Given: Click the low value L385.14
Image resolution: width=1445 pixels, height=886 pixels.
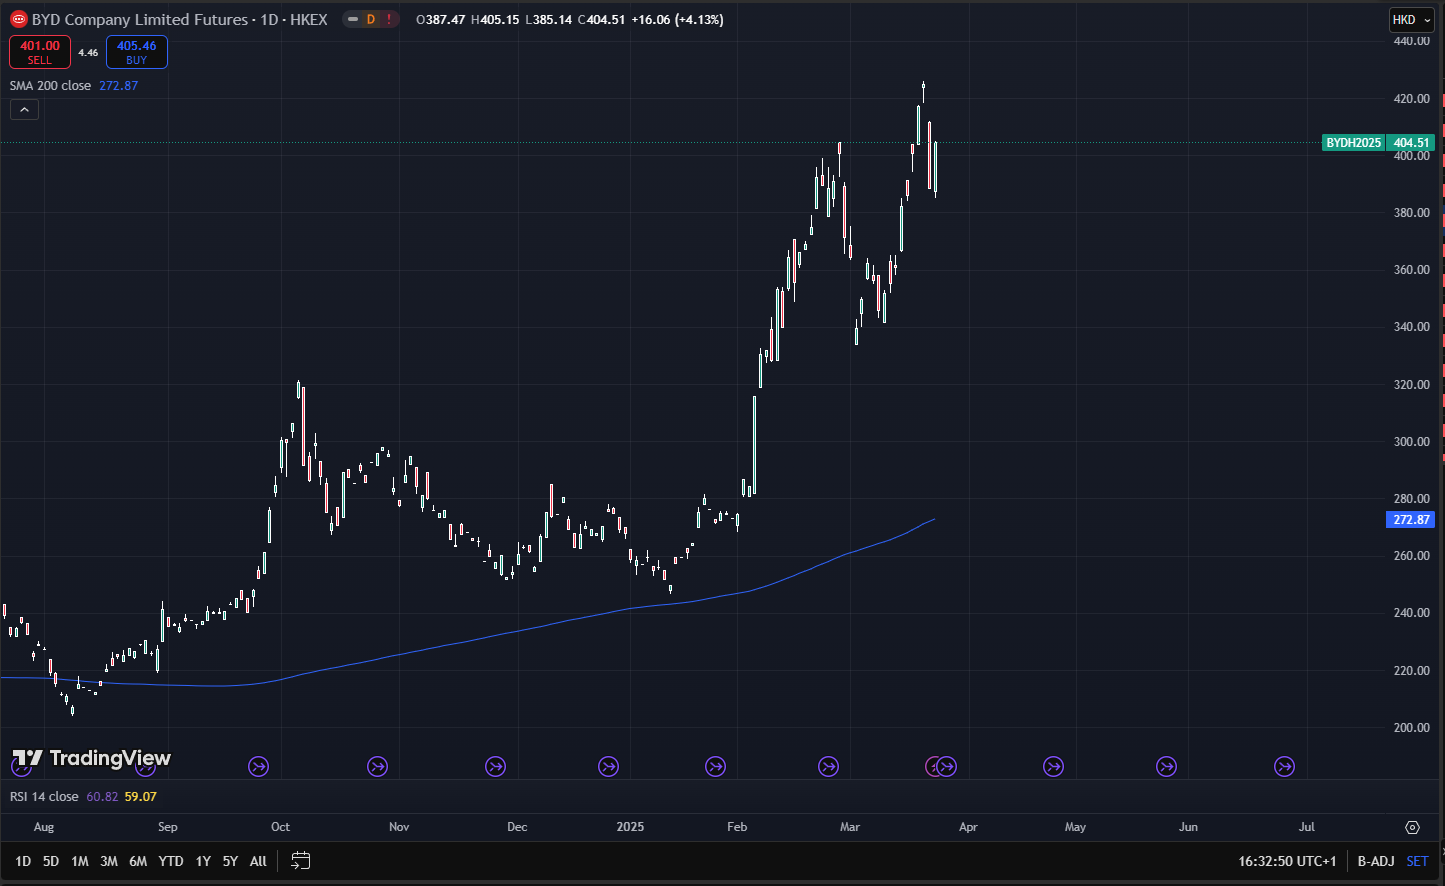Looking at the screenshot, I should click(x=548, y=19).
